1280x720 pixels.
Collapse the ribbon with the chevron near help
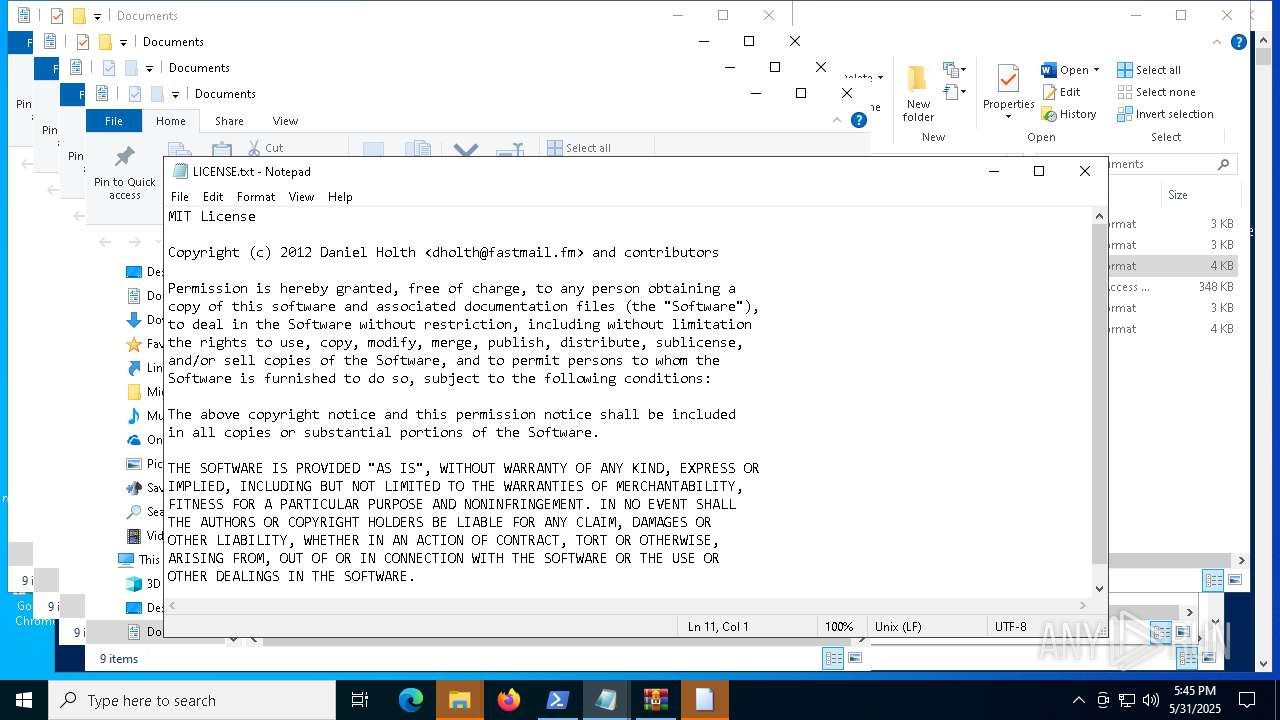click(x=837, y=120)
